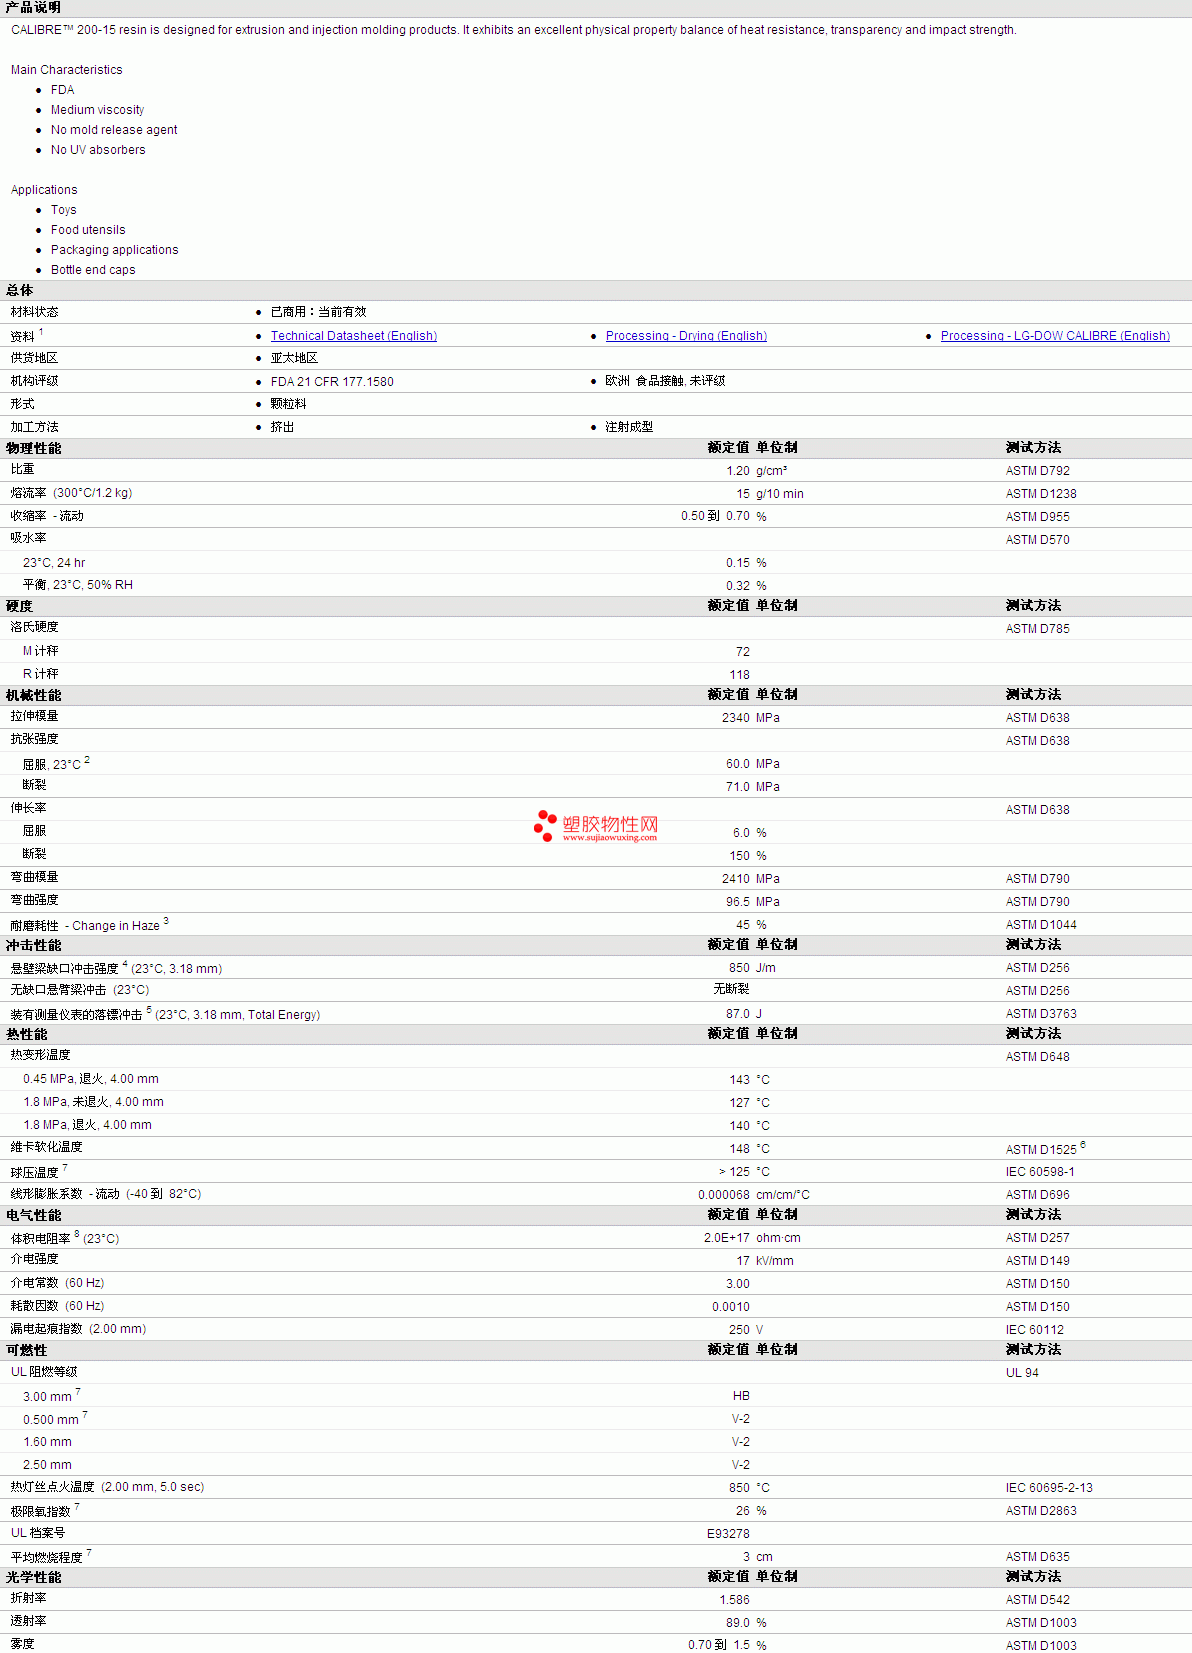Select the 亚太地区 supply region value
Image resolution: width=1192 pixels, height=1653 pixels.
pyautogui.click(x=294, y=358)
